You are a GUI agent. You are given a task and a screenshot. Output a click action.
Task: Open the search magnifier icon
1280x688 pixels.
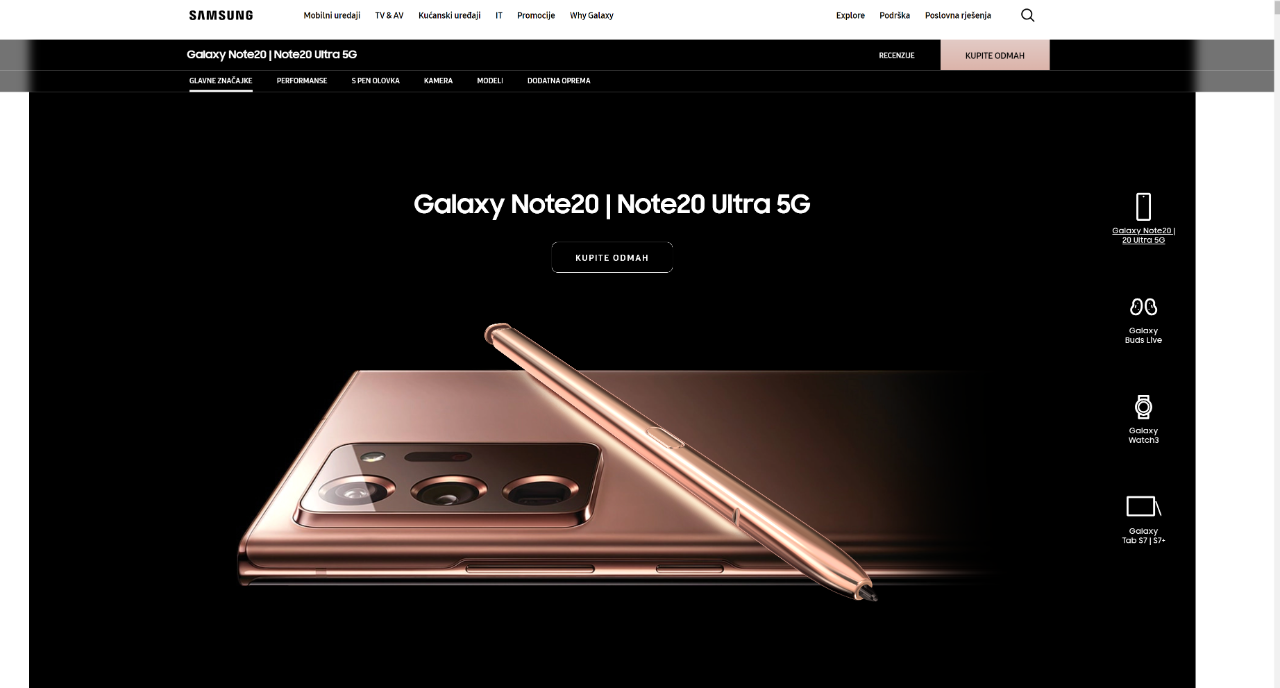pyautogui.click(x=1027, y=15)
